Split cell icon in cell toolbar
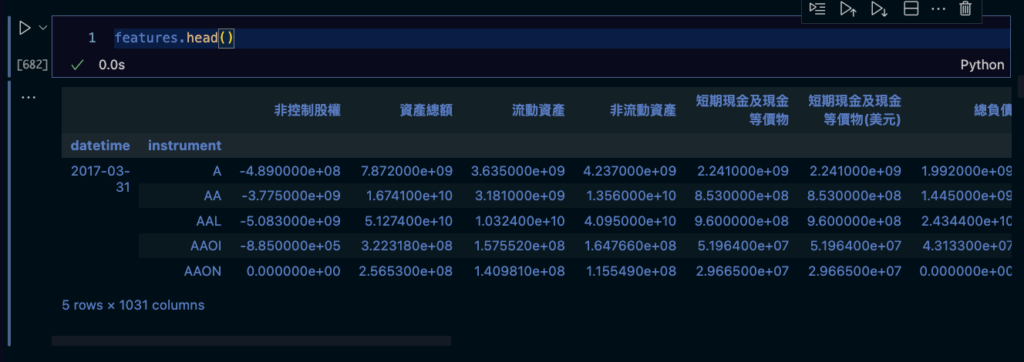The width and height of the screenshot is (1024, 362). [911, 8]
